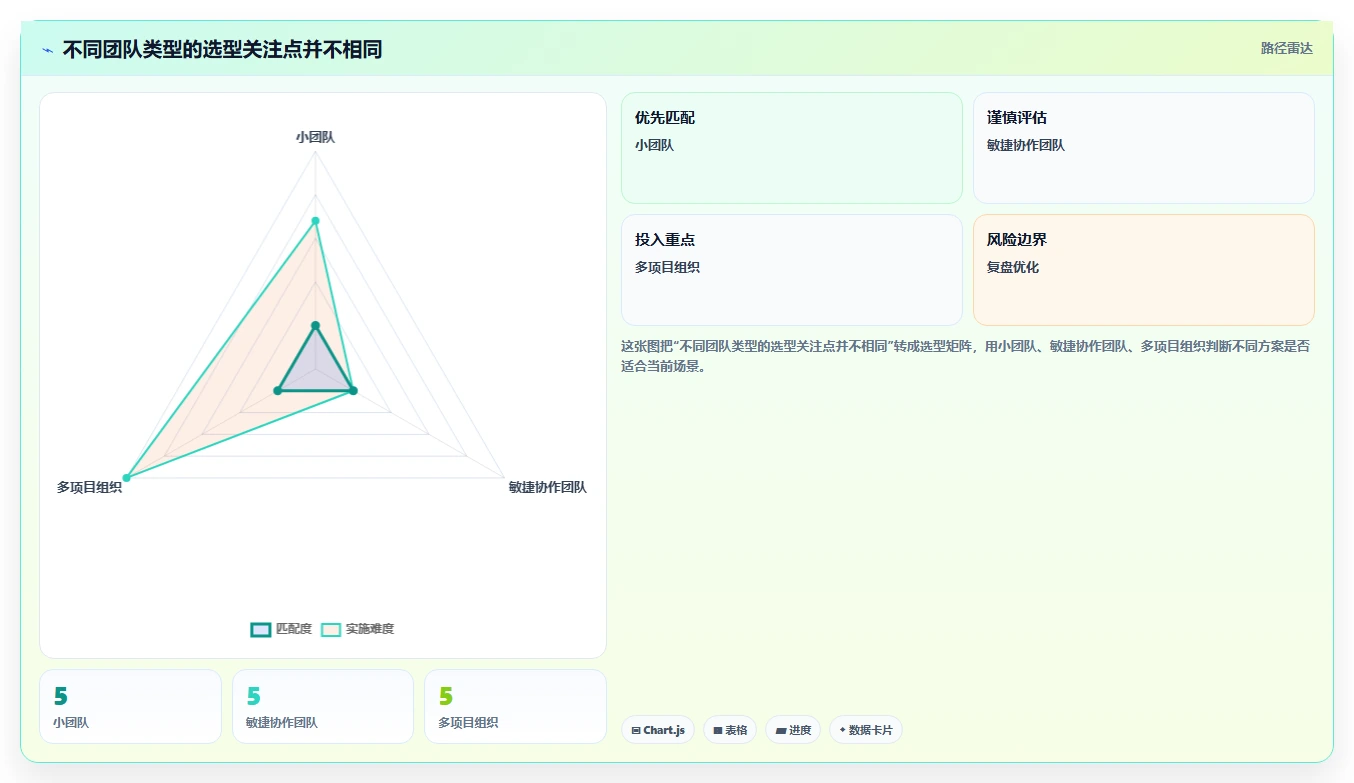Click the 实施难度 data point at 多项目组织 vertex
Image resolution: width=1354 pixels, height=783 pixels.
(x=126, y=478)
